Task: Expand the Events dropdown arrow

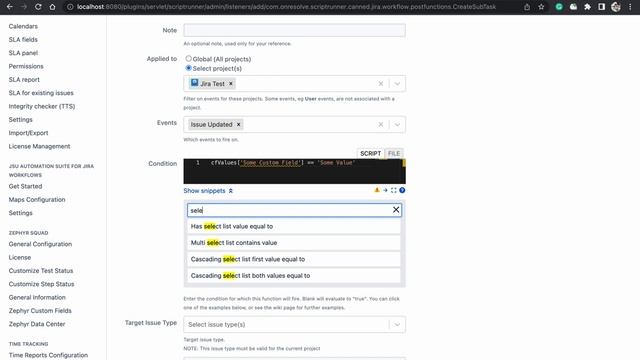Action: [397, 124]
